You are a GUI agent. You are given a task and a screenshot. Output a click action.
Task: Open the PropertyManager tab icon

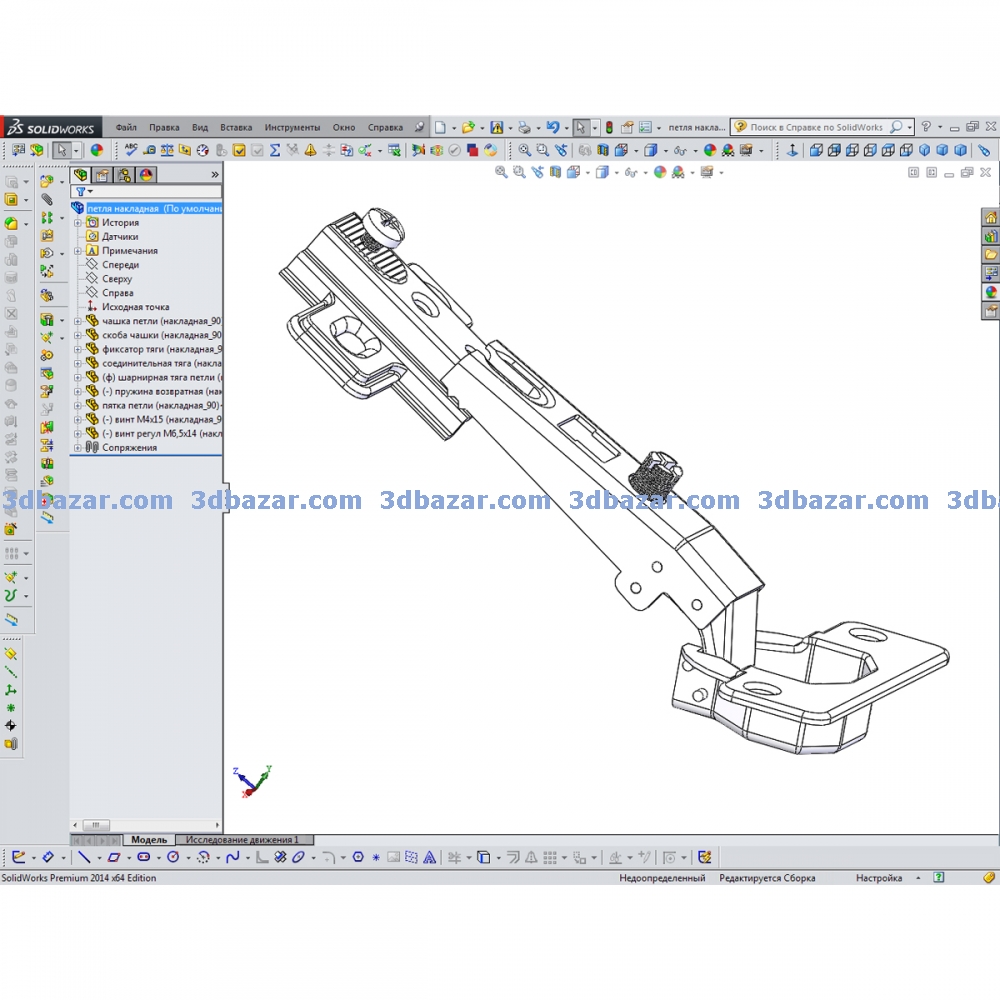tap(102, 174)
